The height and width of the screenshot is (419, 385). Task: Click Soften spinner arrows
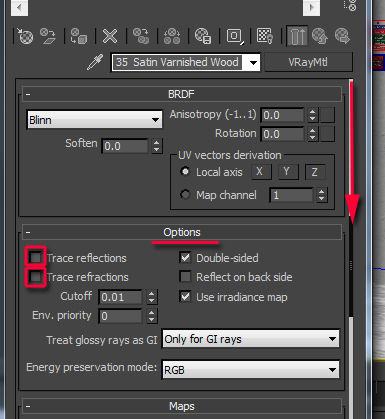pos(156,146)
